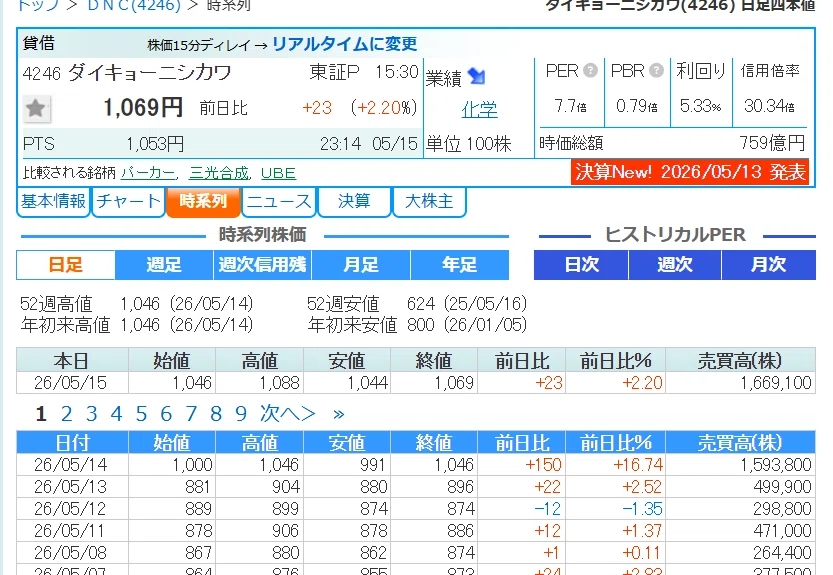The image size is (833, 575).
Task: Click the blue earnings trend arrow icon
Action: (x=476, y=77)
